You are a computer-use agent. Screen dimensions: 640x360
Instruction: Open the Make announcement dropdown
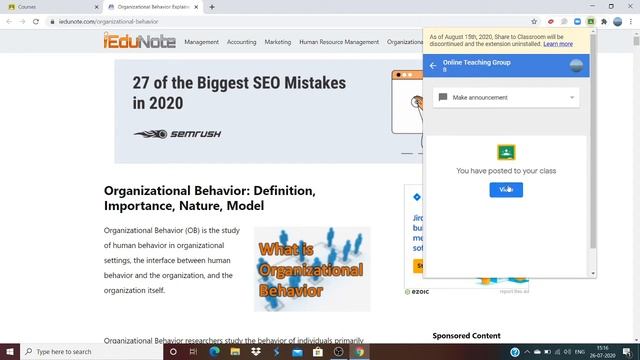tap(506, 98)
